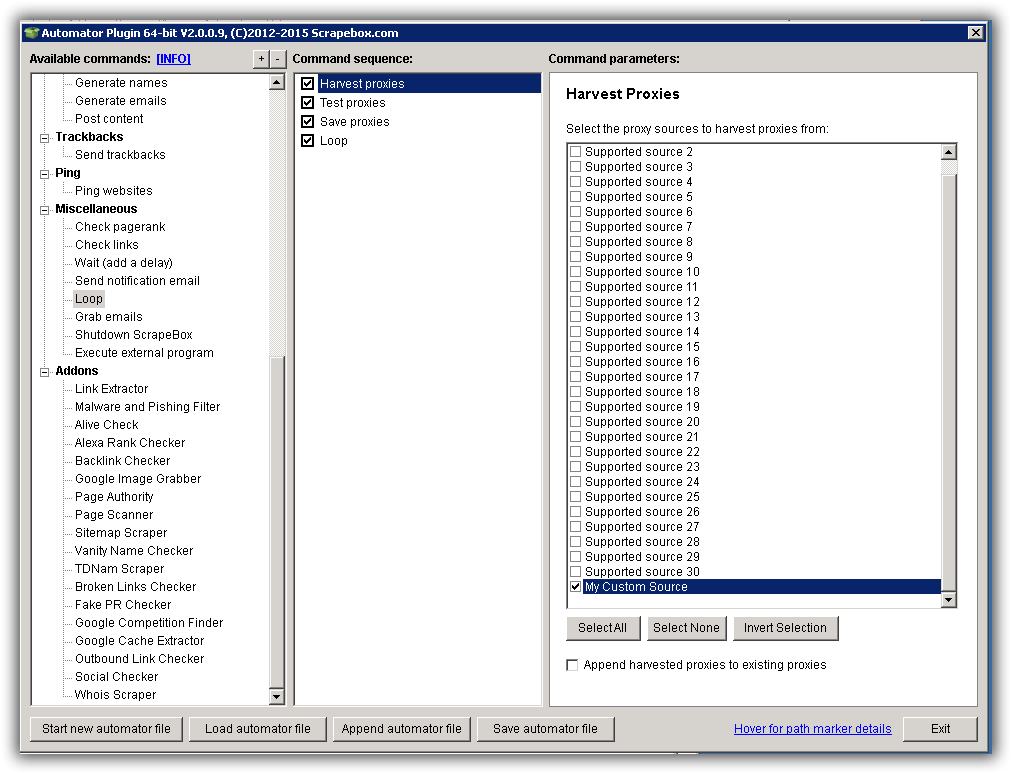Screen dimensions: 1012x774
Task: Click proxy sources list scroll down arrow
Action: 948,600
